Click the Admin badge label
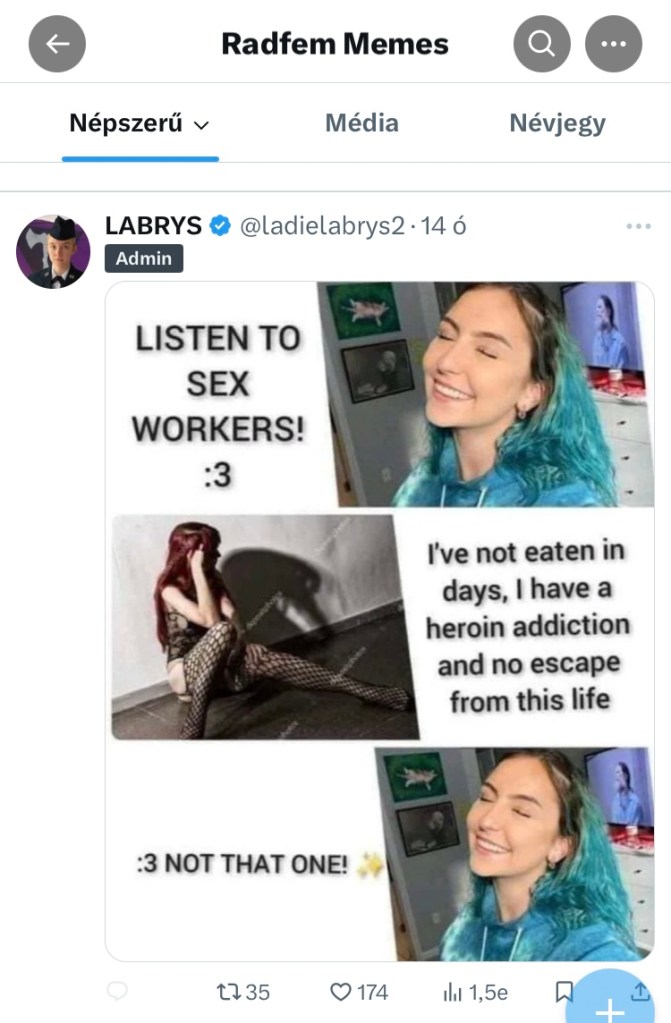The image size is (671, 1023). coord(144,258)
